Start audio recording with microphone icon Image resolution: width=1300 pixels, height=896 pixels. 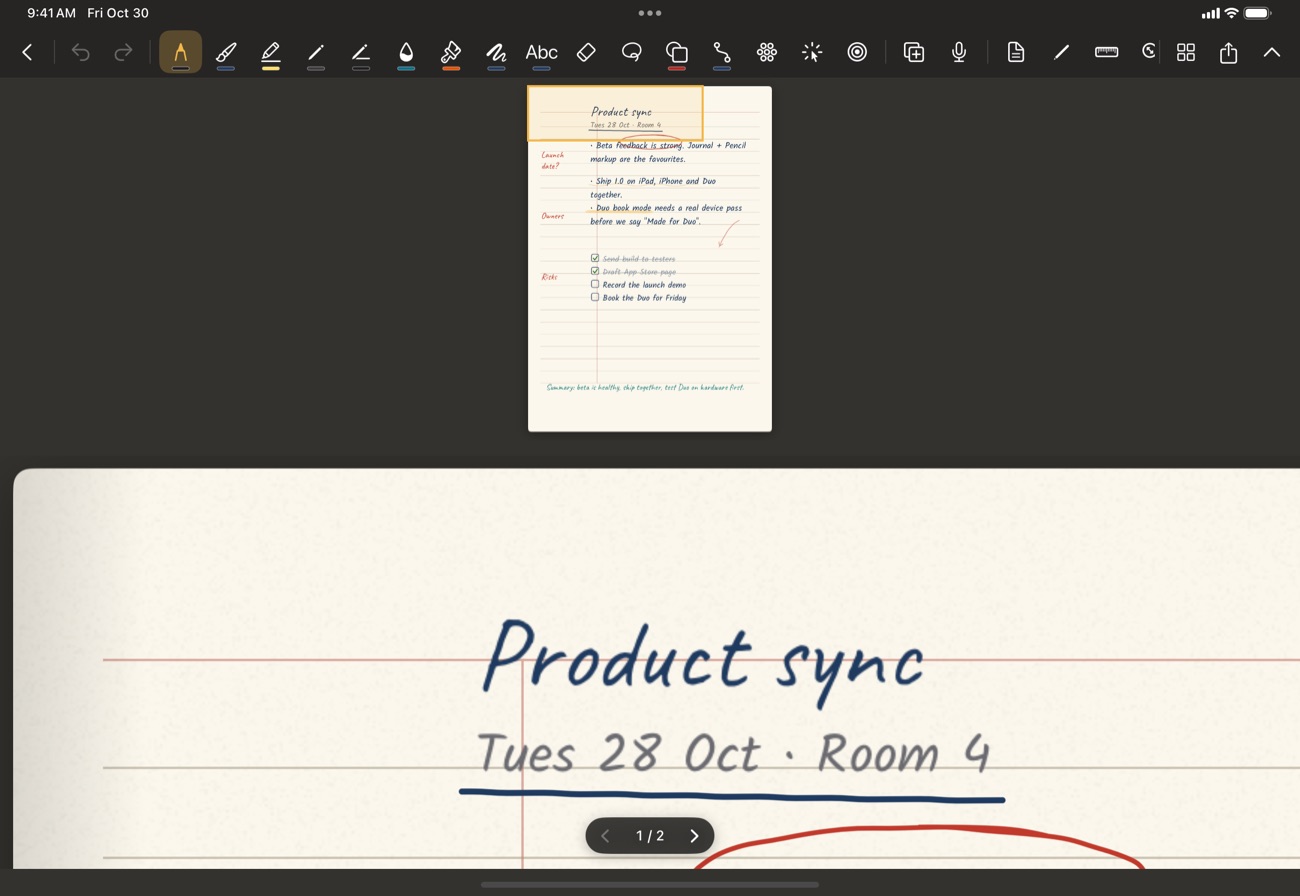(x=959, y=52)
